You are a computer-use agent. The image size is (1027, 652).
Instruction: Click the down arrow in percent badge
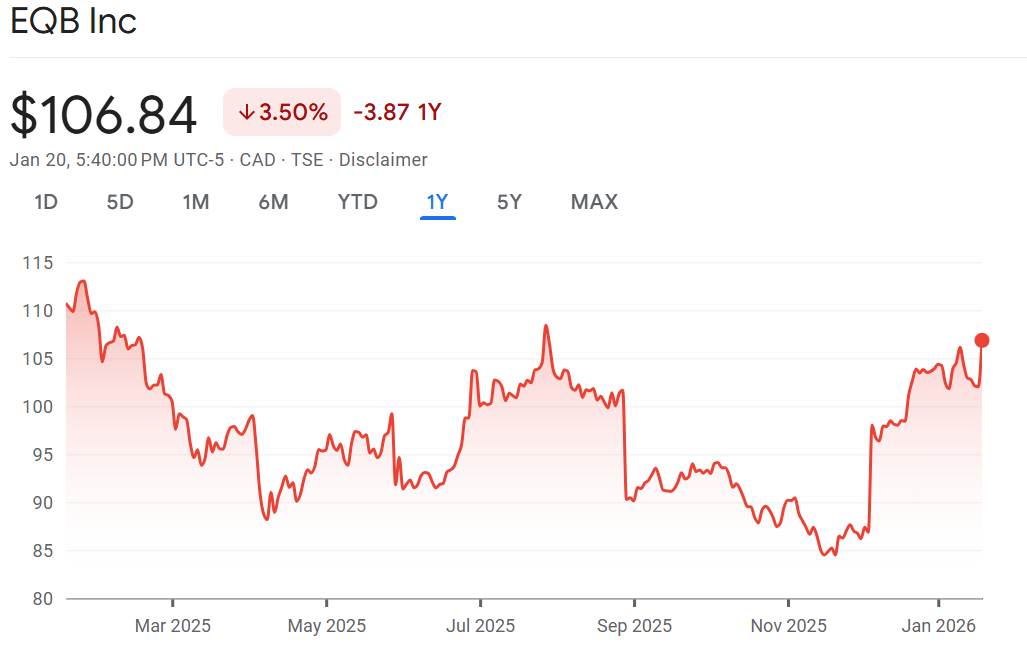click(x=246, y=112)
